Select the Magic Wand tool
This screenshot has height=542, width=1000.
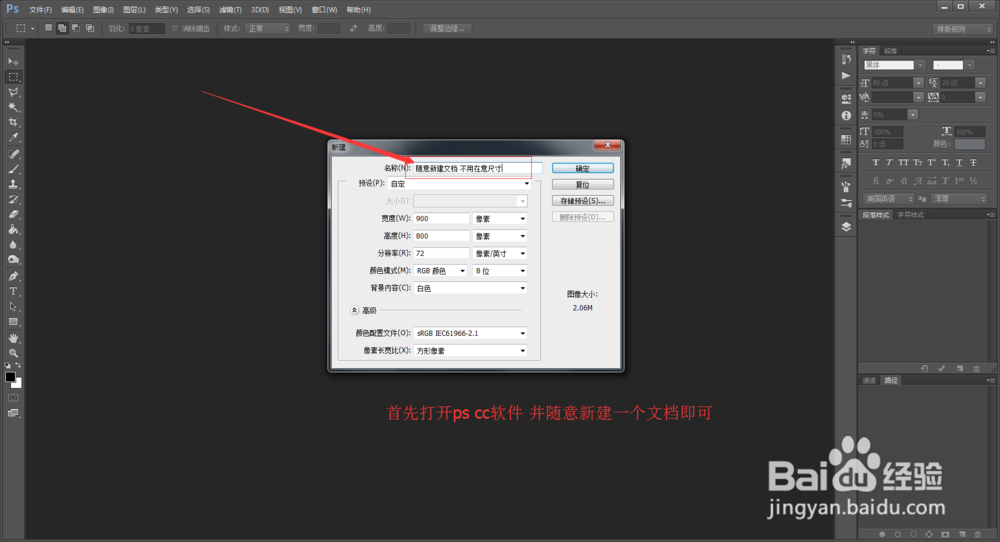coord(13,107)
